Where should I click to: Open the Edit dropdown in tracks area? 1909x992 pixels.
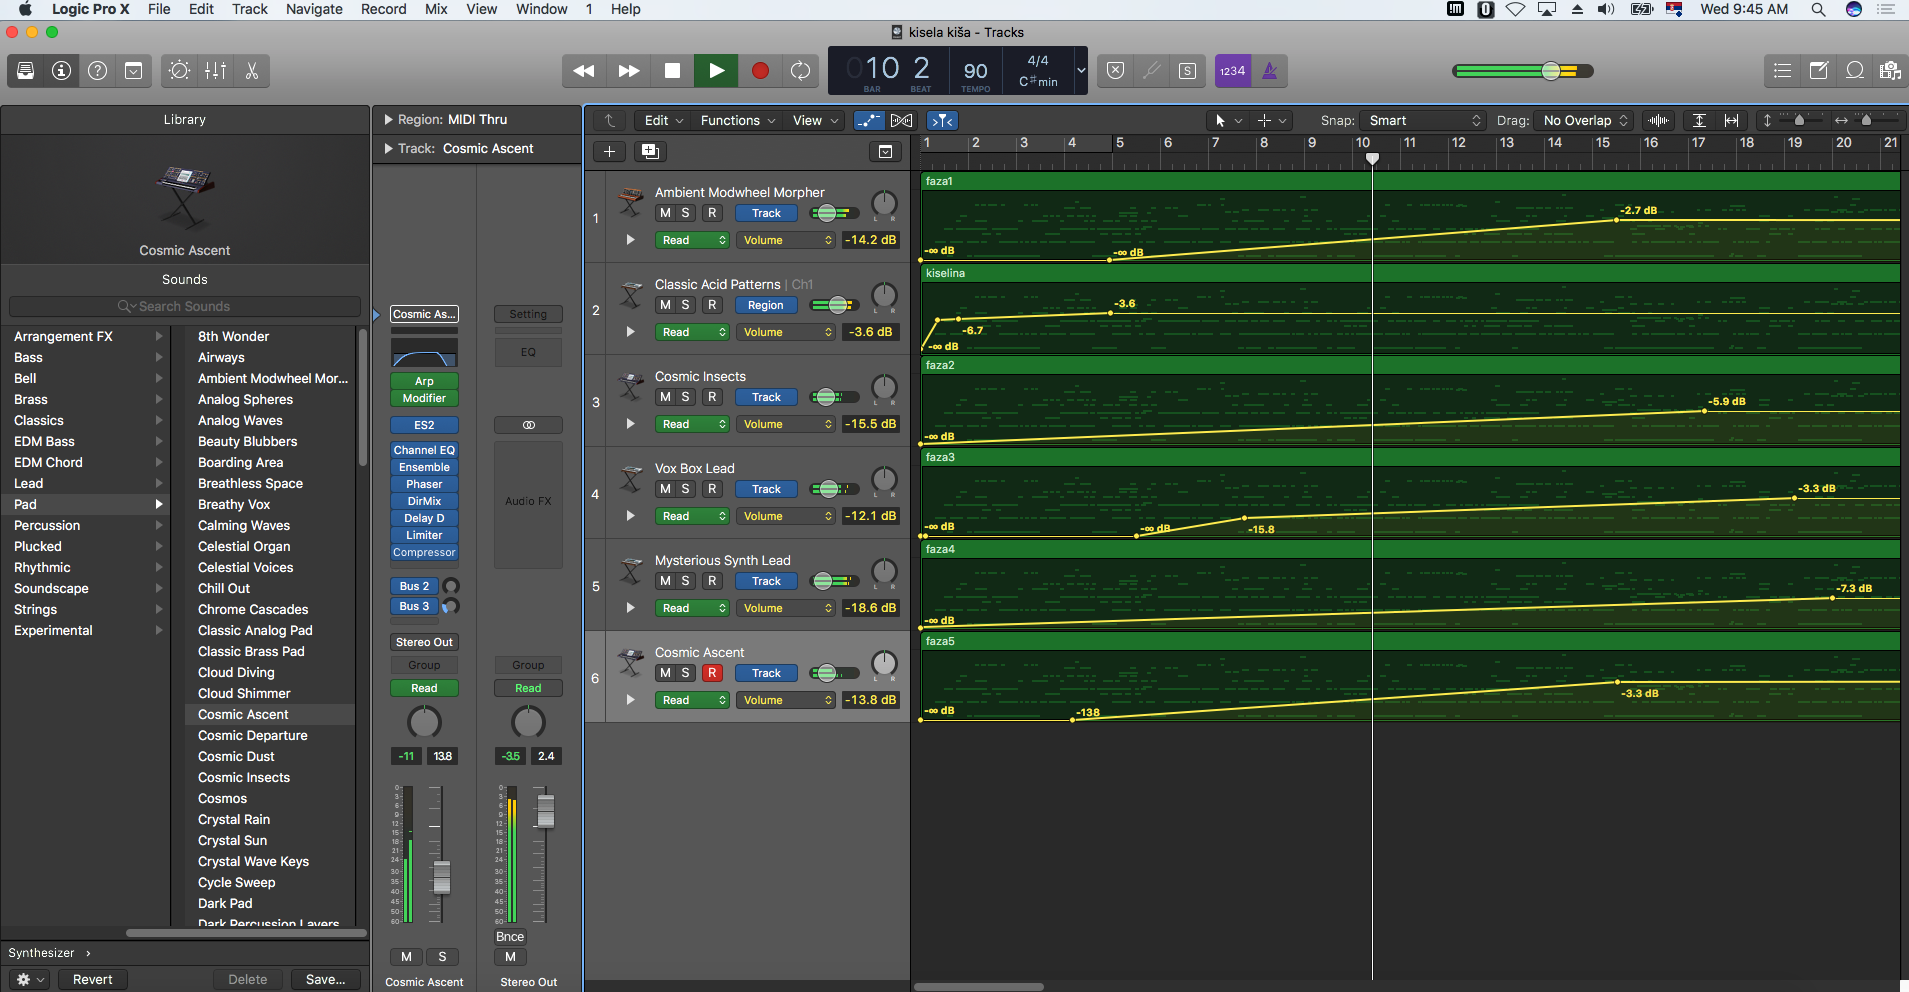[664, 120]
